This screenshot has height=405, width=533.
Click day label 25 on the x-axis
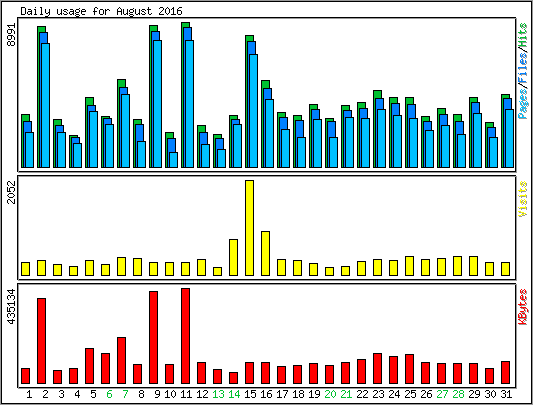tap(410, 394)
